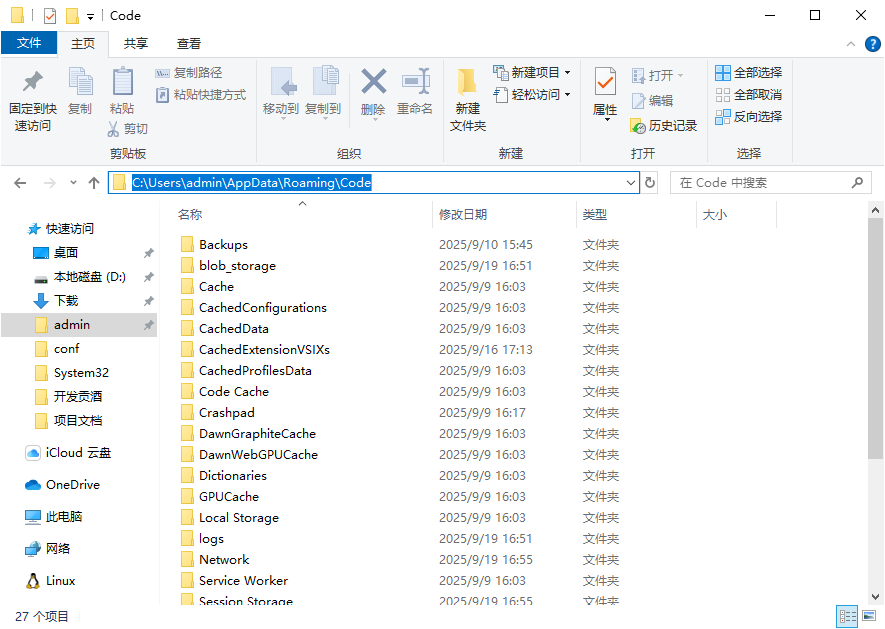Open the Help question mark icon
Screen dimensions: 885x629
(x=872, y=44)
